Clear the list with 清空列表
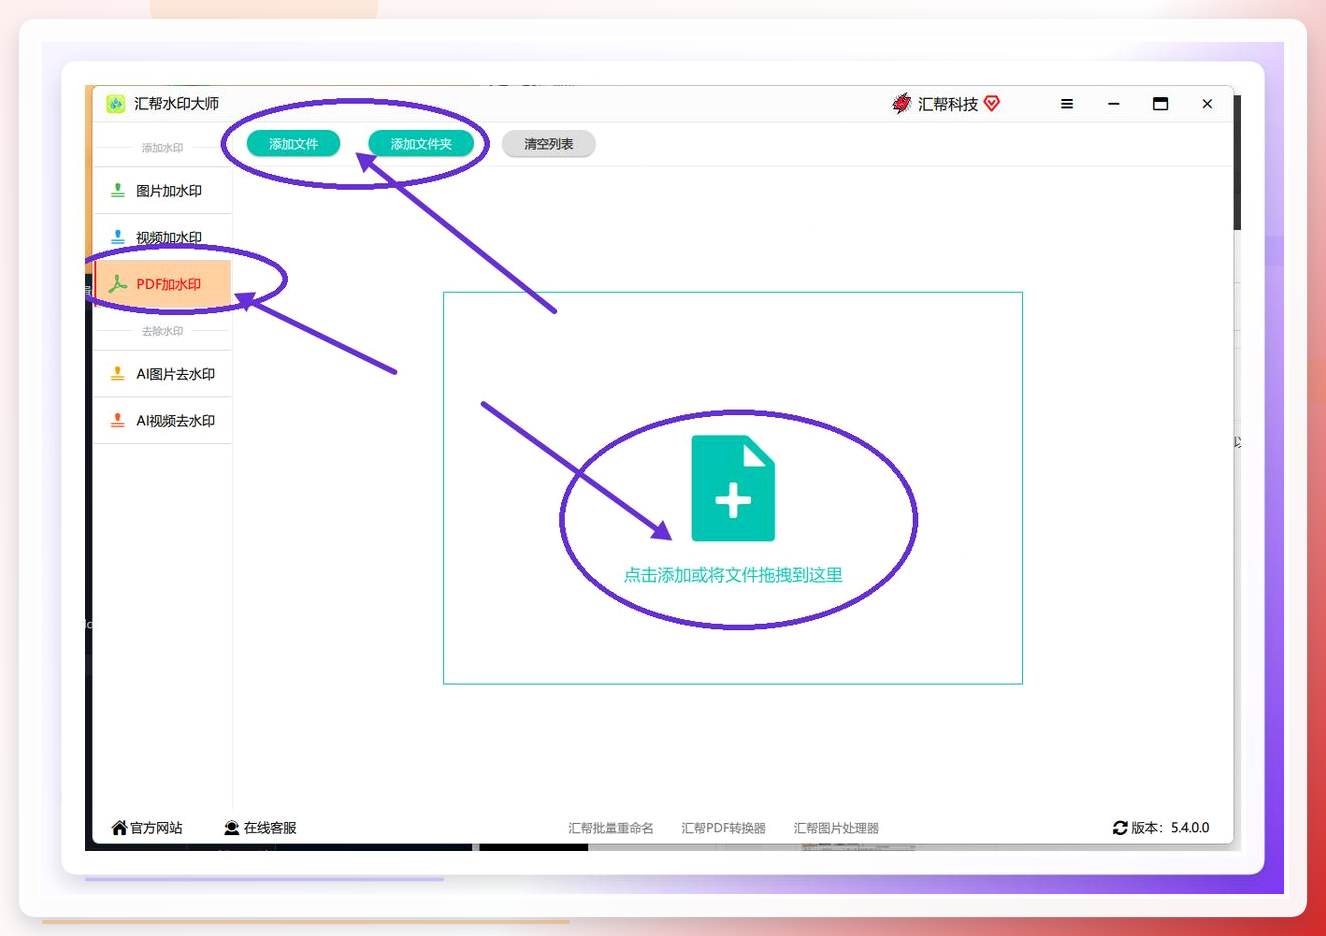Image resolution: width=1326 pixels, height=936 pixels. point(548,144)
